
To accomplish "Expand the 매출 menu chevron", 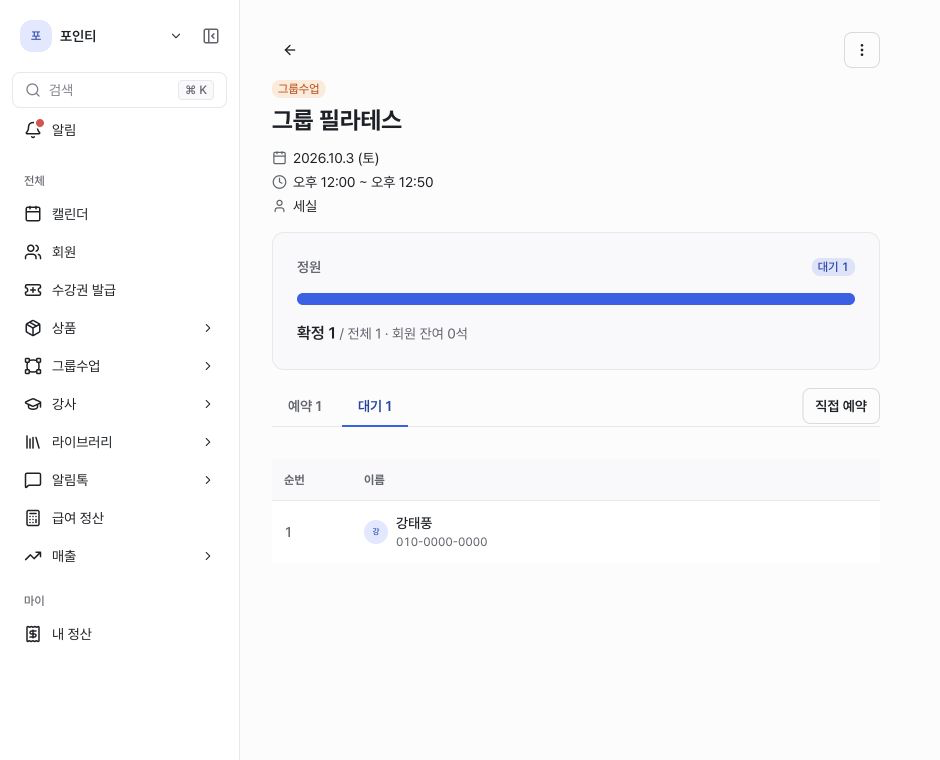I will [x=207, y=556].
